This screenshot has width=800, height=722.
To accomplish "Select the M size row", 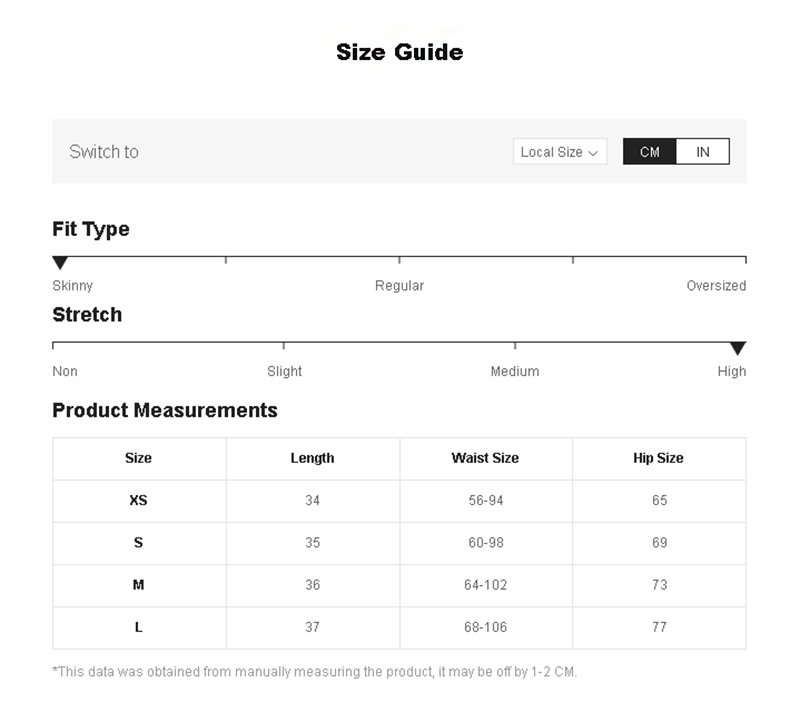I will coord(138,585).
